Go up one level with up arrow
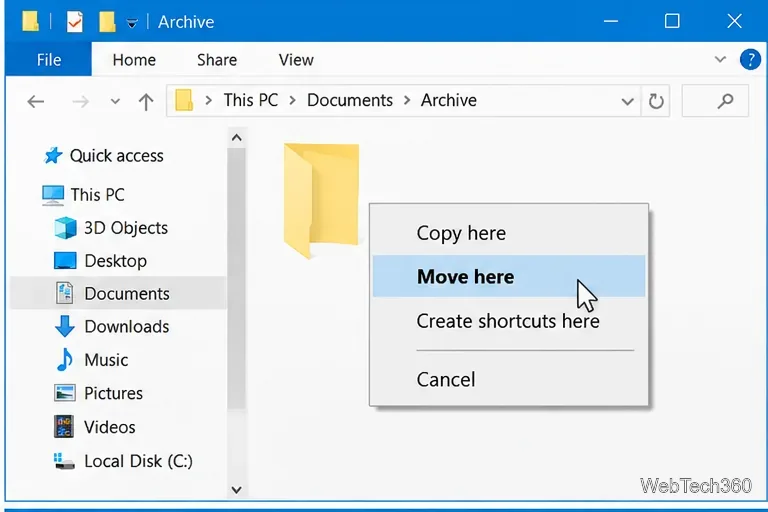The height and width of the screenshot is (512, 768). pyautogui.click(x=145, y=101)
